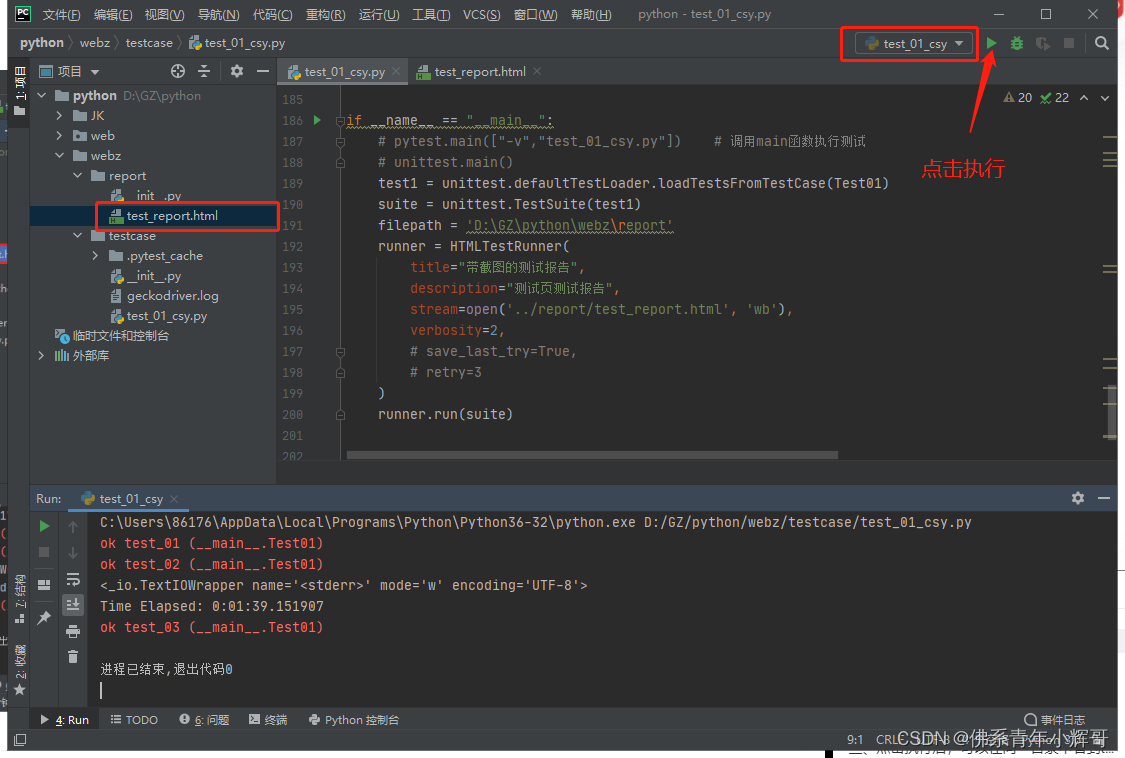The image size is (1125, 758).
Task: Select geckodriver.log in project tree
Action: 172,296
